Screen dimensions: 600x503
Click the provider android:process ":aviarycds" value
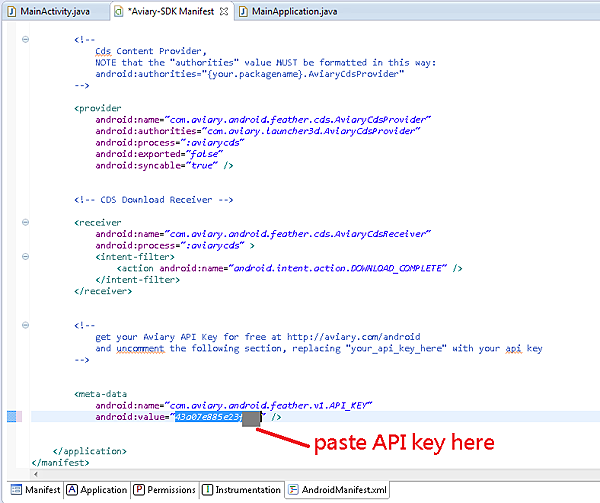point(210,142)
